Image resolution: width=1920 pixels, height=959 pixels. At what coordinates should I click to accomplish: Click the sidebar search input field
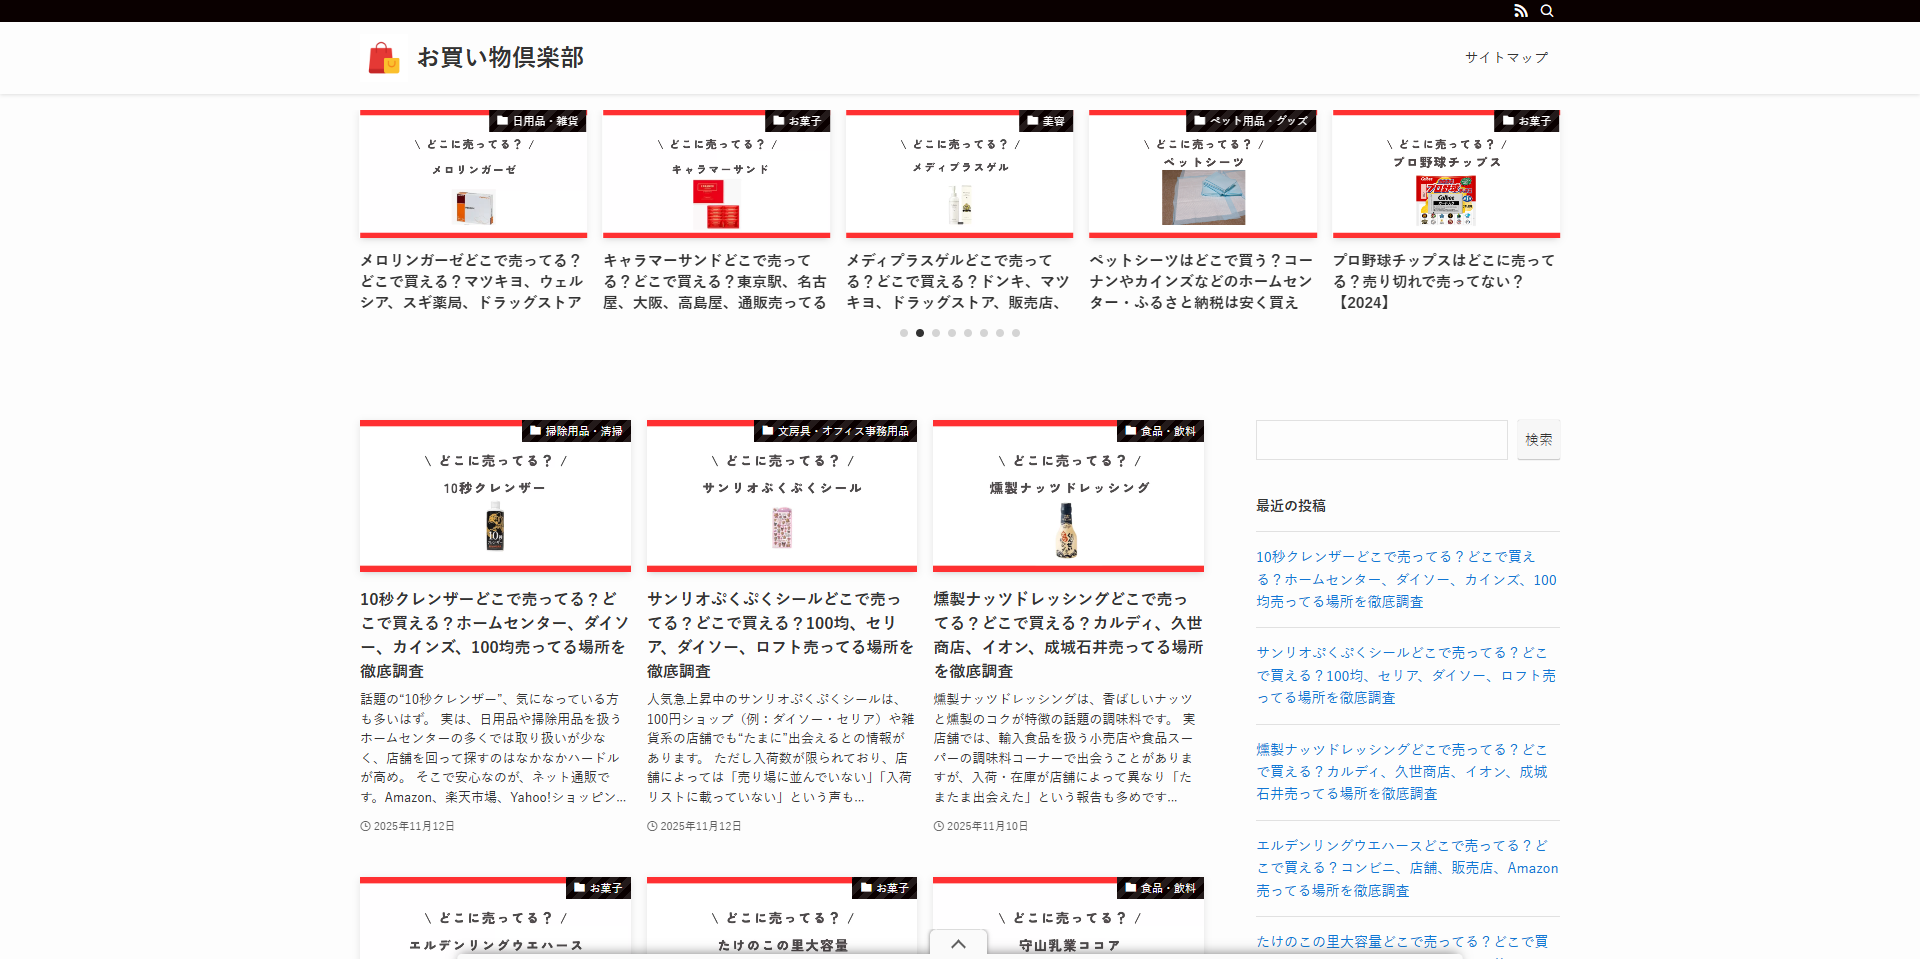[x=1381, y=440]
